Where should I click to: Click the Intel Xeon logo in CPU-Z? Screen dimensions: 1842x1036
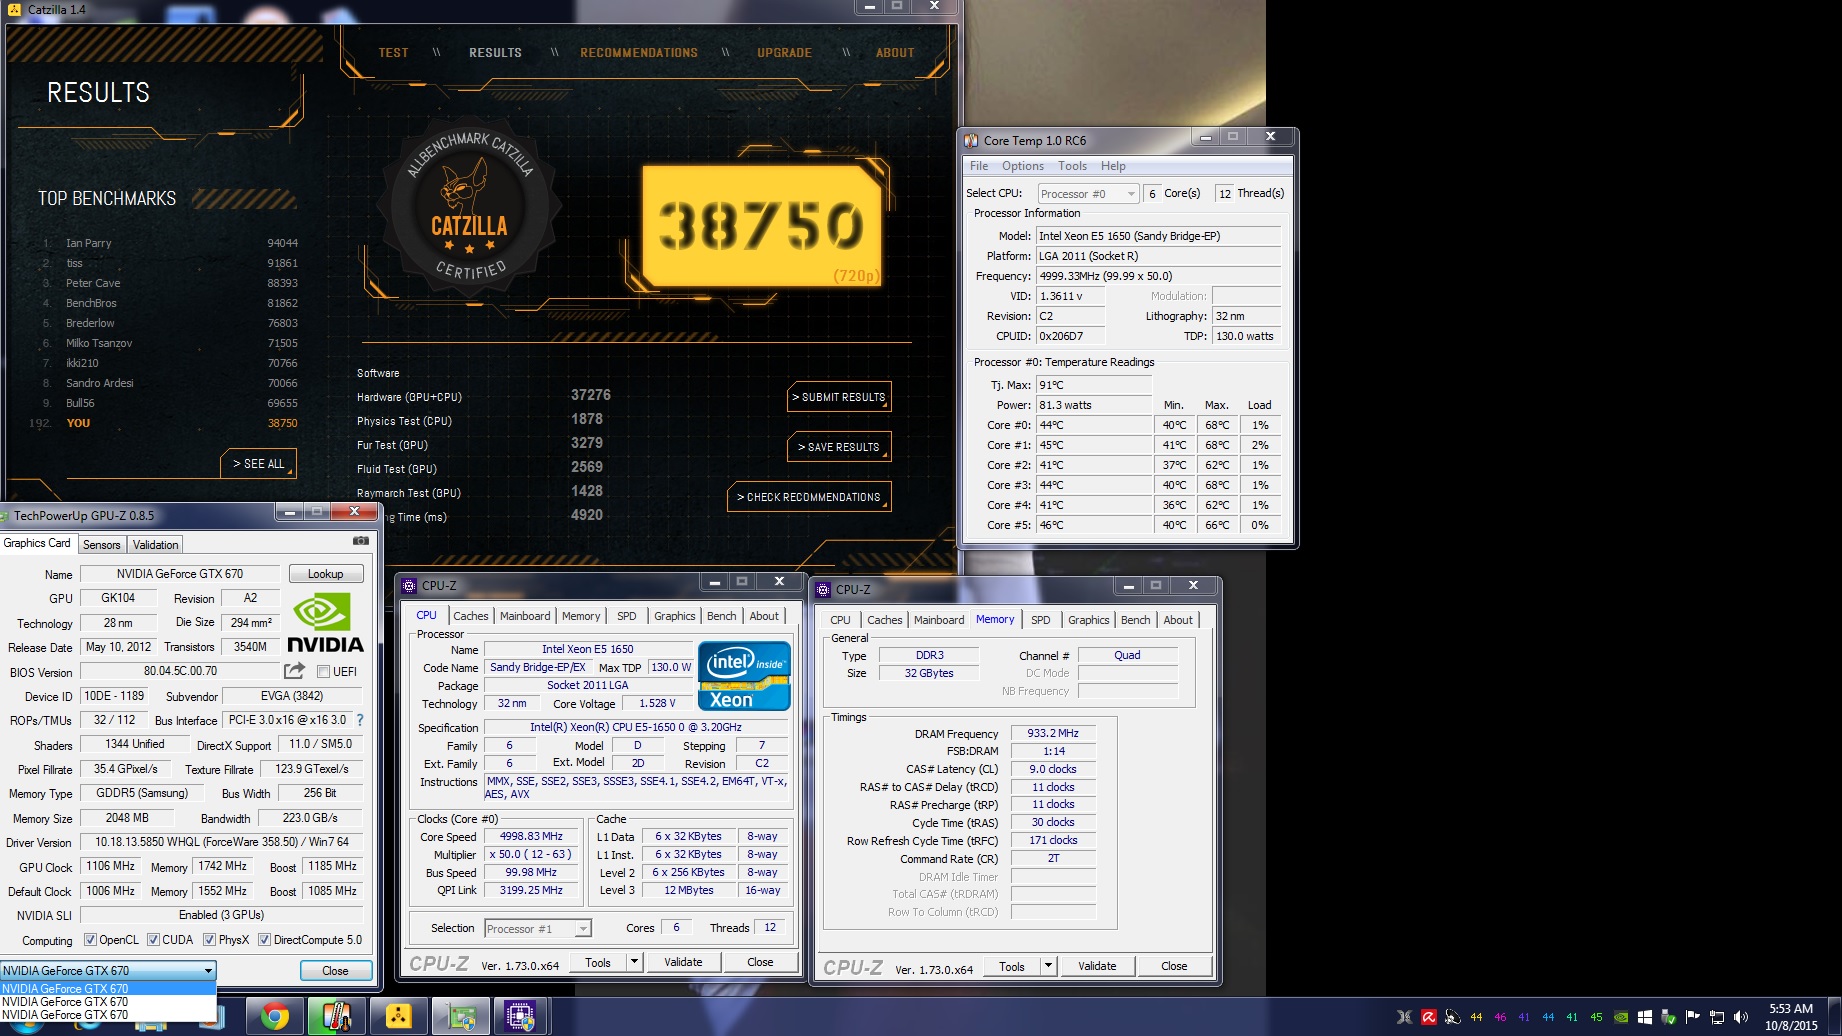pos(745,675)
